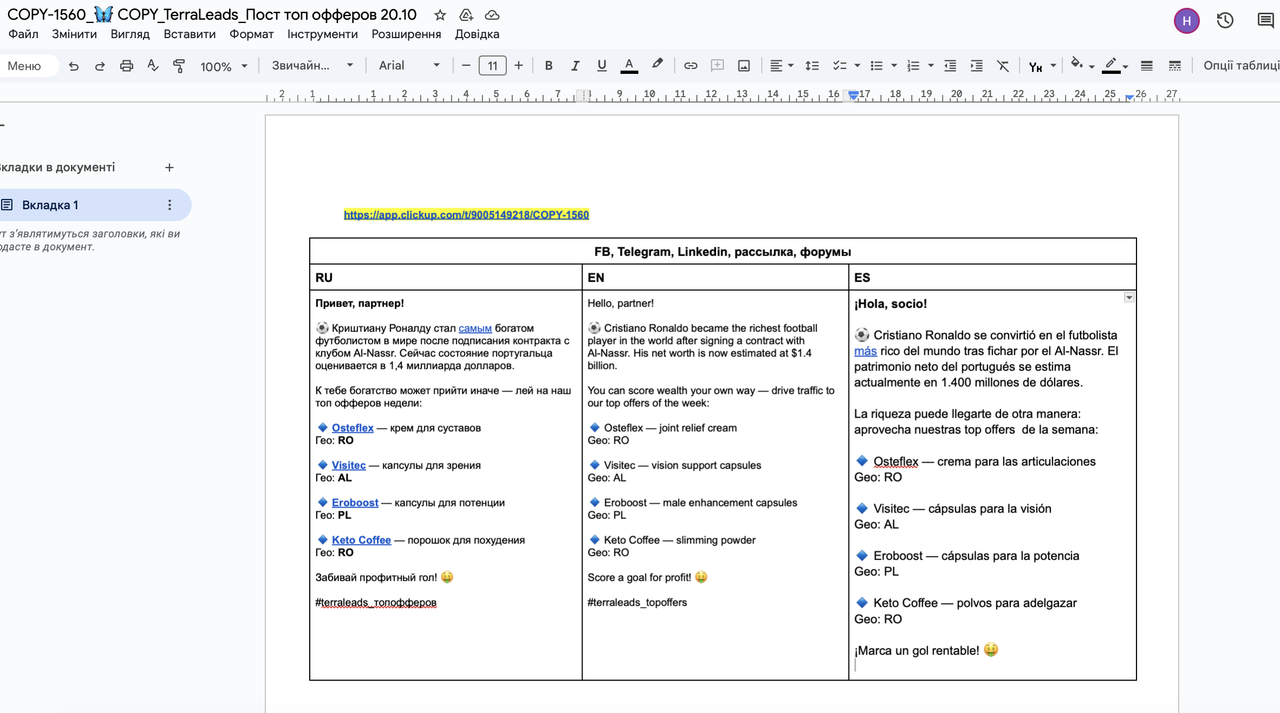
Task: Click the Insert link icon
Action: [x=690, y=66]
